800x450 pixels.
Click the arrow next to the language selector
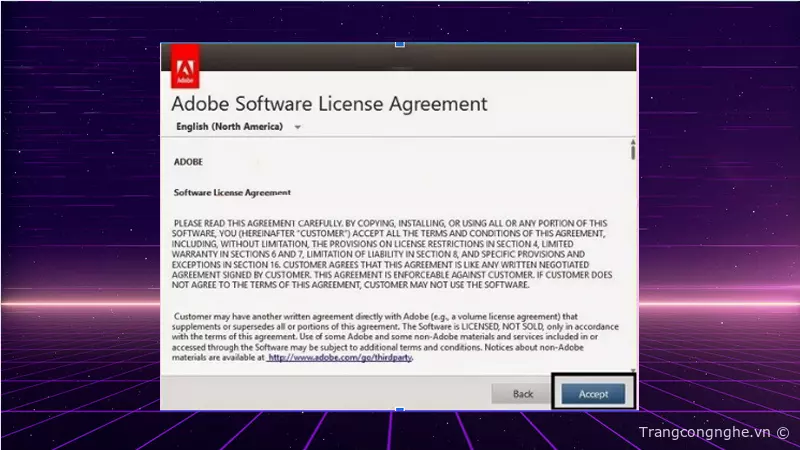point(298,128)
